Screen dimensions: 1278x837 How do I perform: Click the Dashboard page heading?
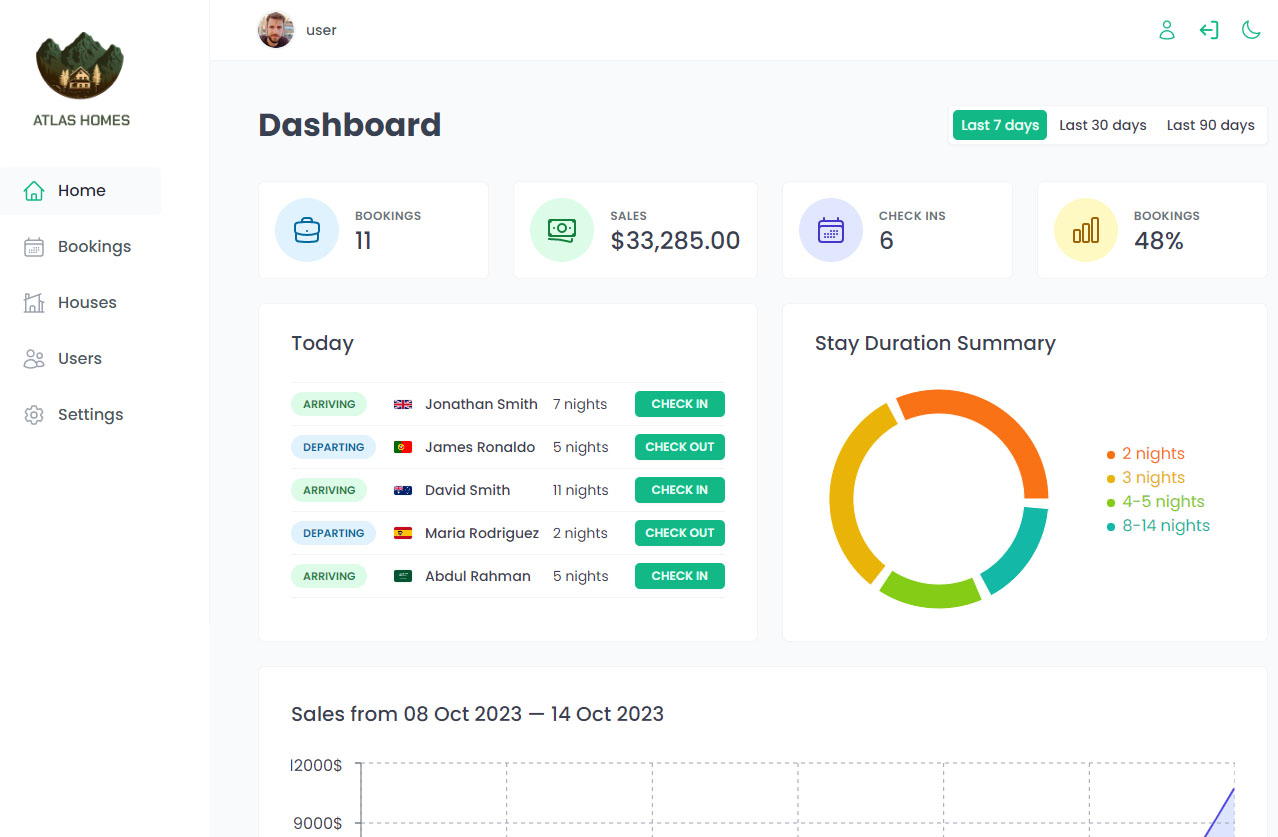(x=350, y=125)
